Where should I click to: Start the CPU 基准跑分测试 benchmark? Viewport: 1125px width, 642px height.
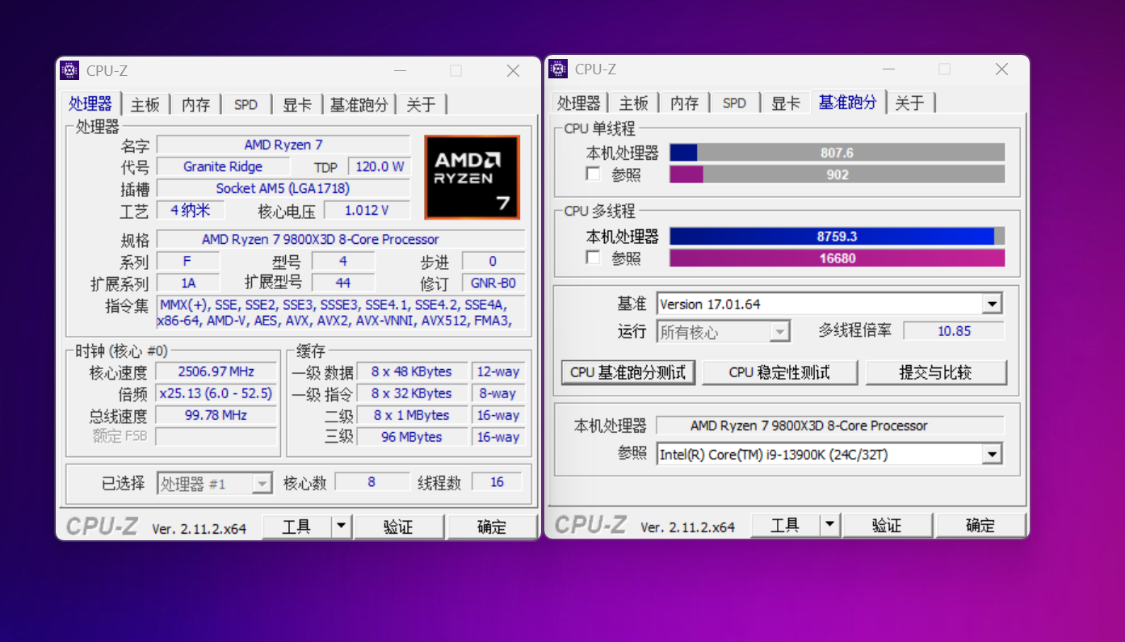click(x=628, y=372)
